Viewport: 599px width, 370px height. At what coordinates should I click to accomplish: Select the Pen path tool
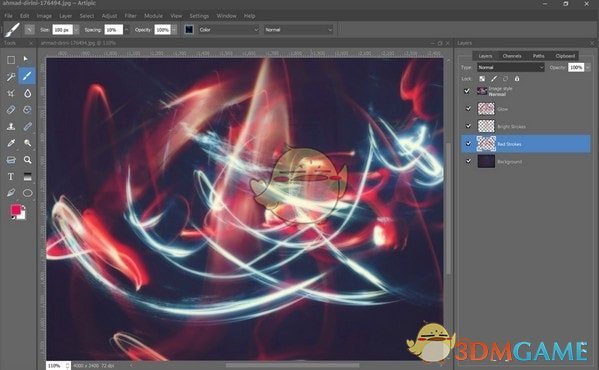(11, 192)
